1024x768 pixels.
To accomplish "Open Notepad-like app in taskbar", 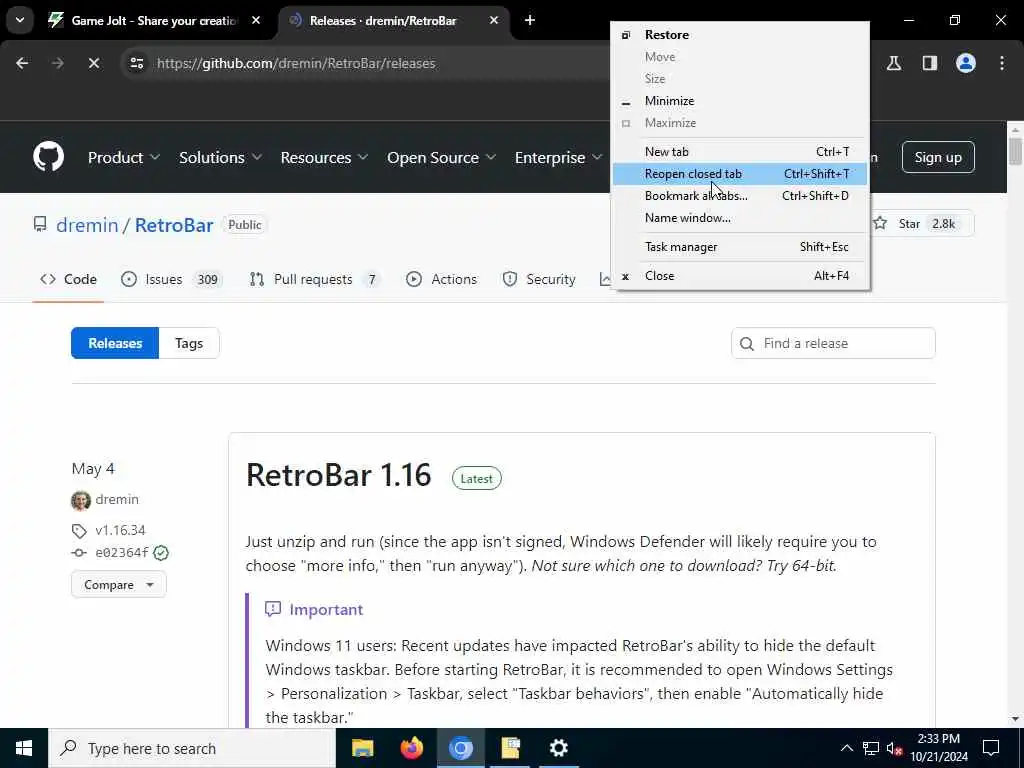I will pyautogui.click(x=510, y=748).
